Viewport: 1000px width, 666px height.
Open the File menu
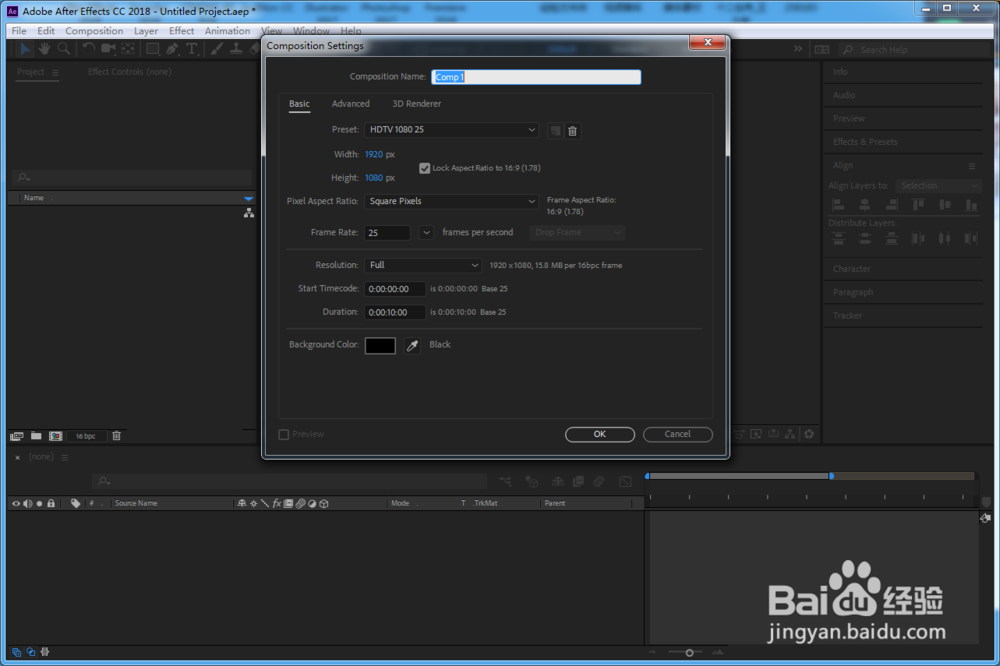point(19,31)
